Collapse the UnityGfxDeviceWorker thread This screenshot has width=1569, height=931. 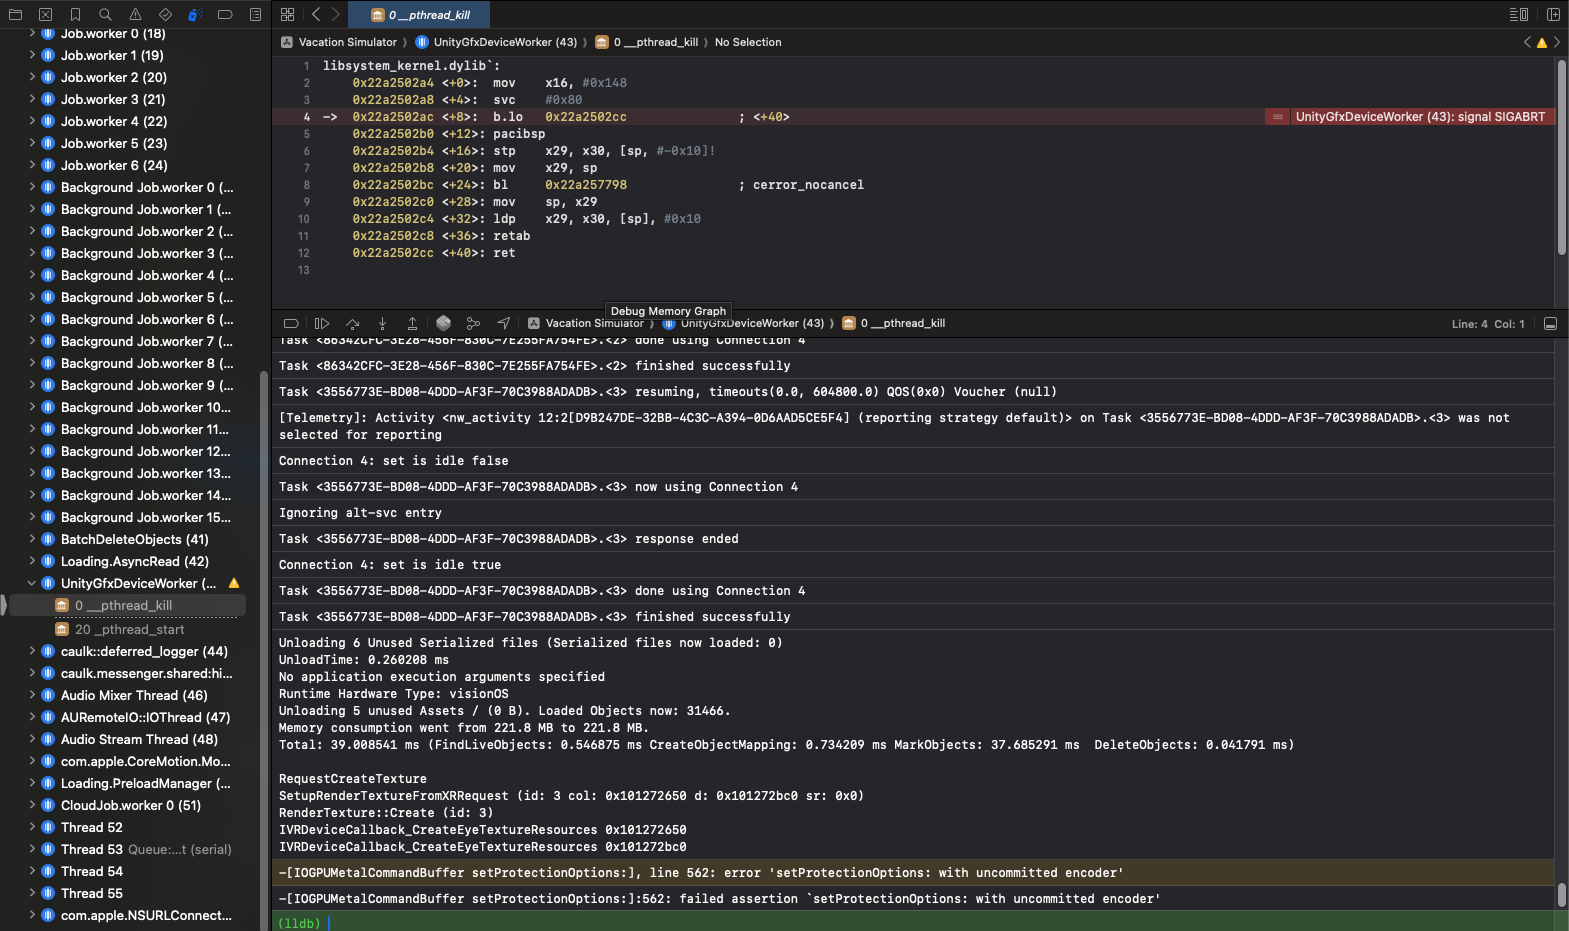(x=32, y=583)
